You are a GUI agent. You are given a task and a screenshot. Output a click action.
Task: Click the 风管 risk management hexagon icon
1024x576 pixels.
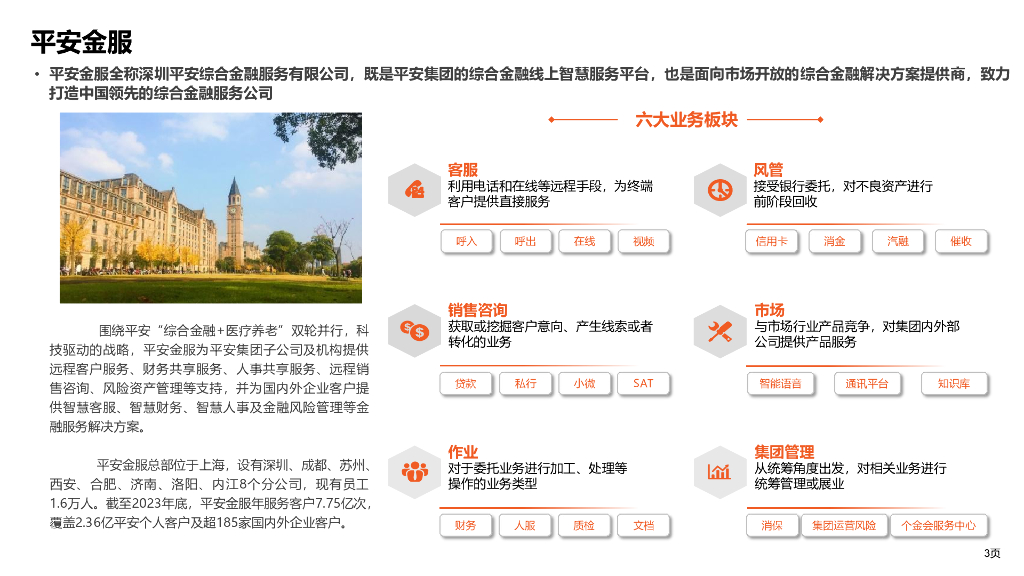(720, 190)
